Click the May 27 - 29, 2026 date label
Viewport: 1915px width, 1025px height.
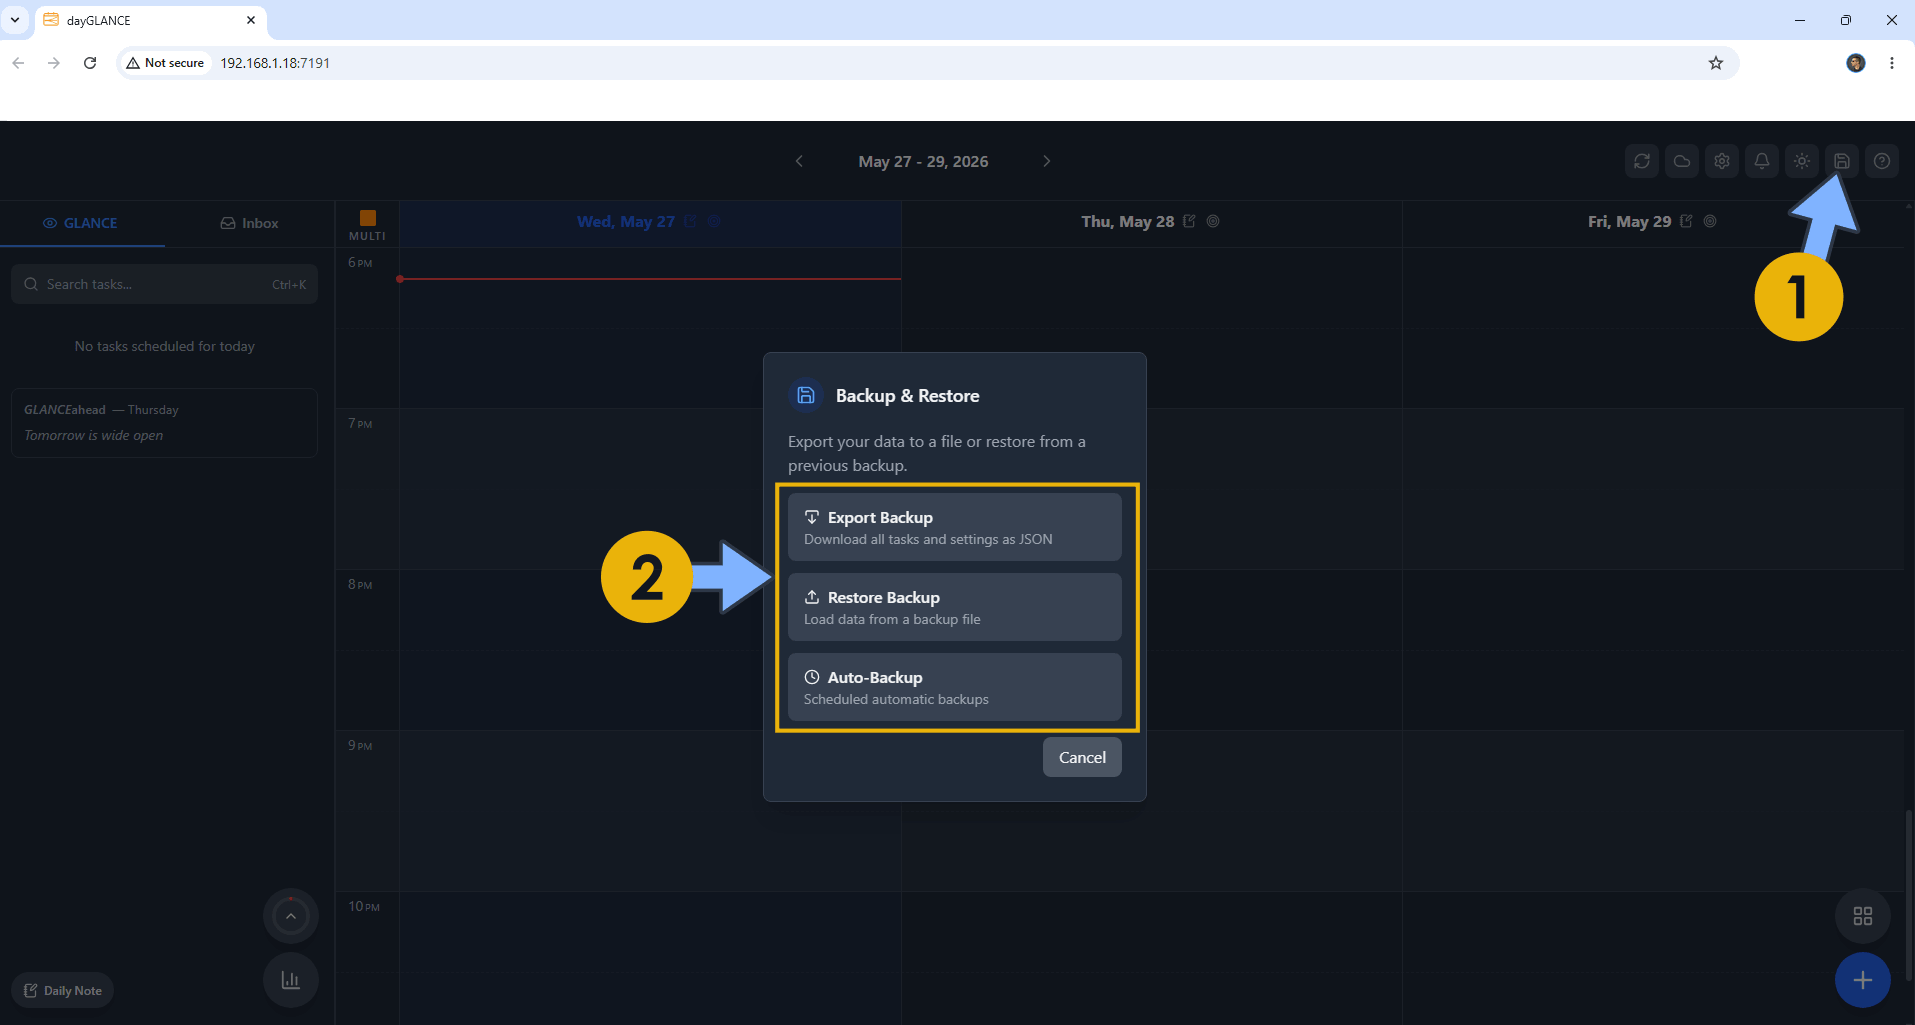(923, 161)
